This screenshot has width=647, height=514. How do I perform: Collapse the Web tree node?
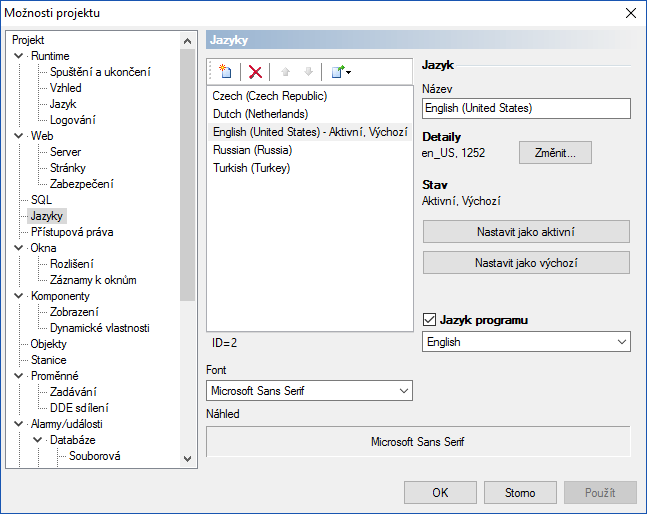pos(19,136)
